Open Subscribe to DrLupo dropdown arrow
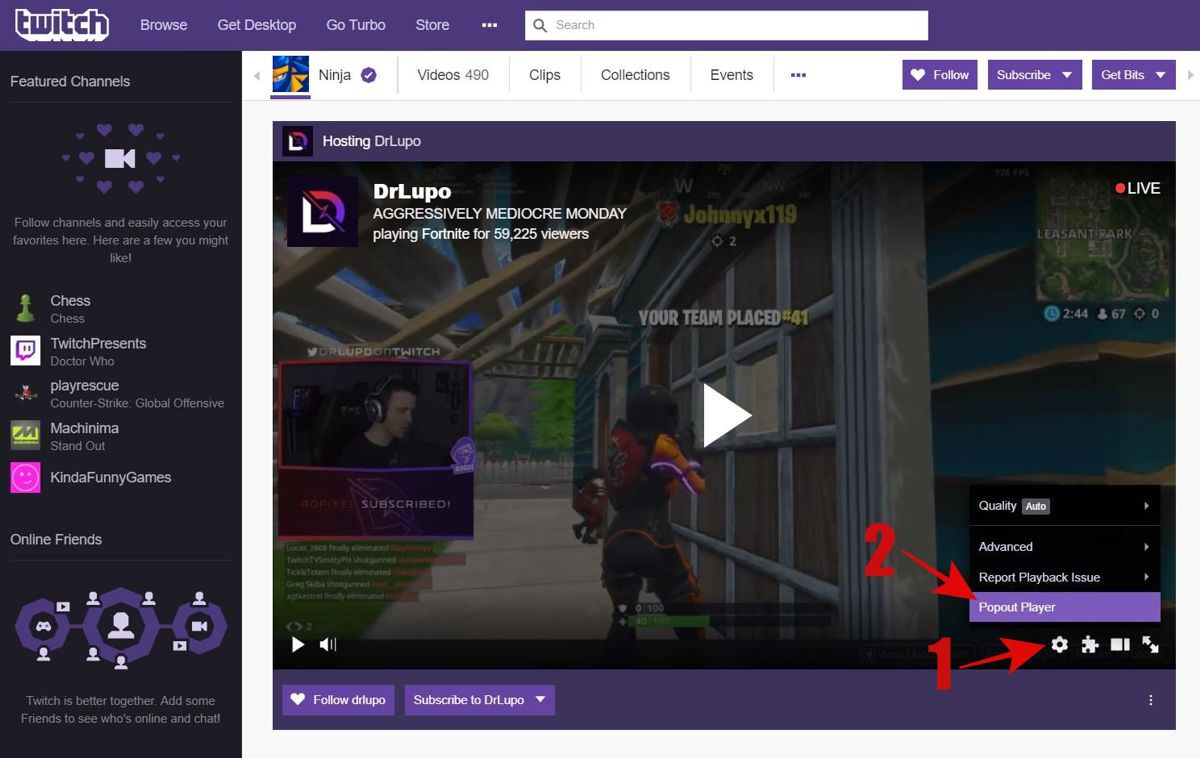 tap(540, 700)
